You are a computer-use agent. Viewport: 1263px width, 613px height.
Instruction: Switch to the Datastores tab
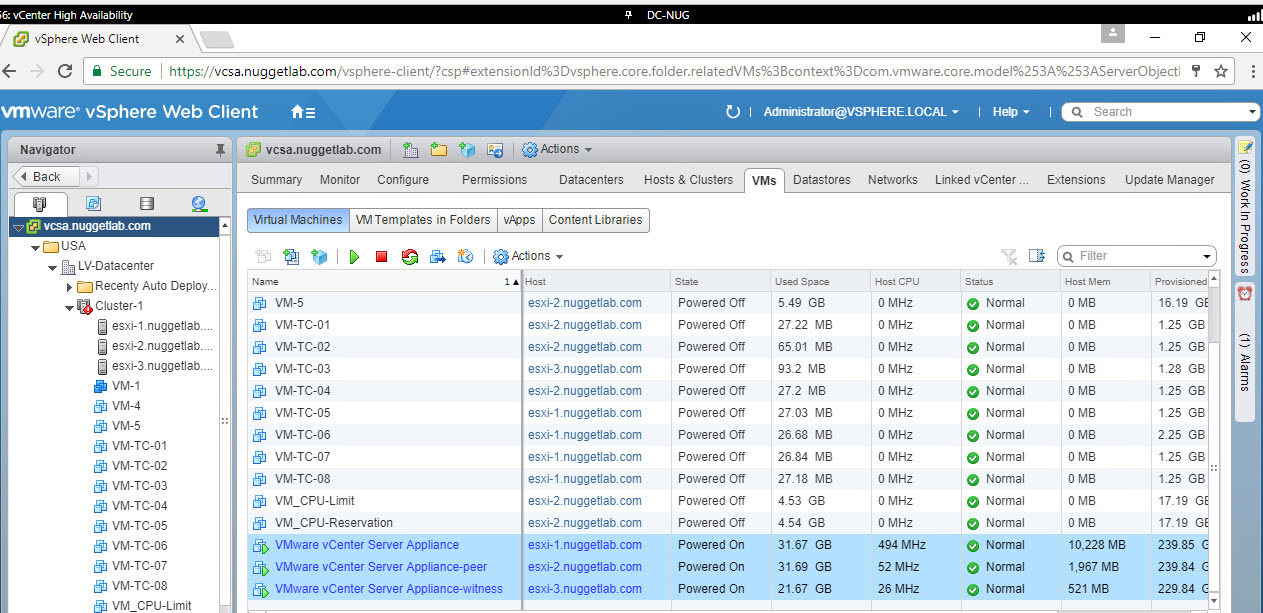coord(821,180)
